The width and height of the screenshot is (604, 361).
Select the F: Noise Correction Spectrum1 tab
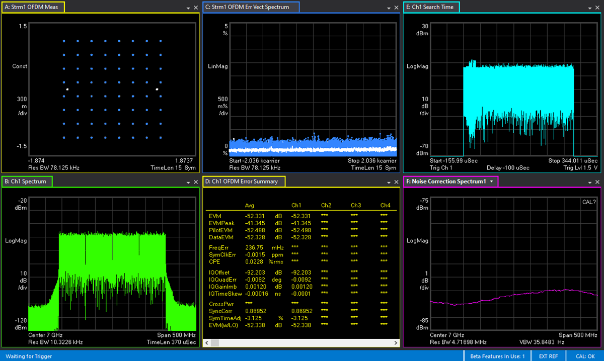click(x=451, y=181)
